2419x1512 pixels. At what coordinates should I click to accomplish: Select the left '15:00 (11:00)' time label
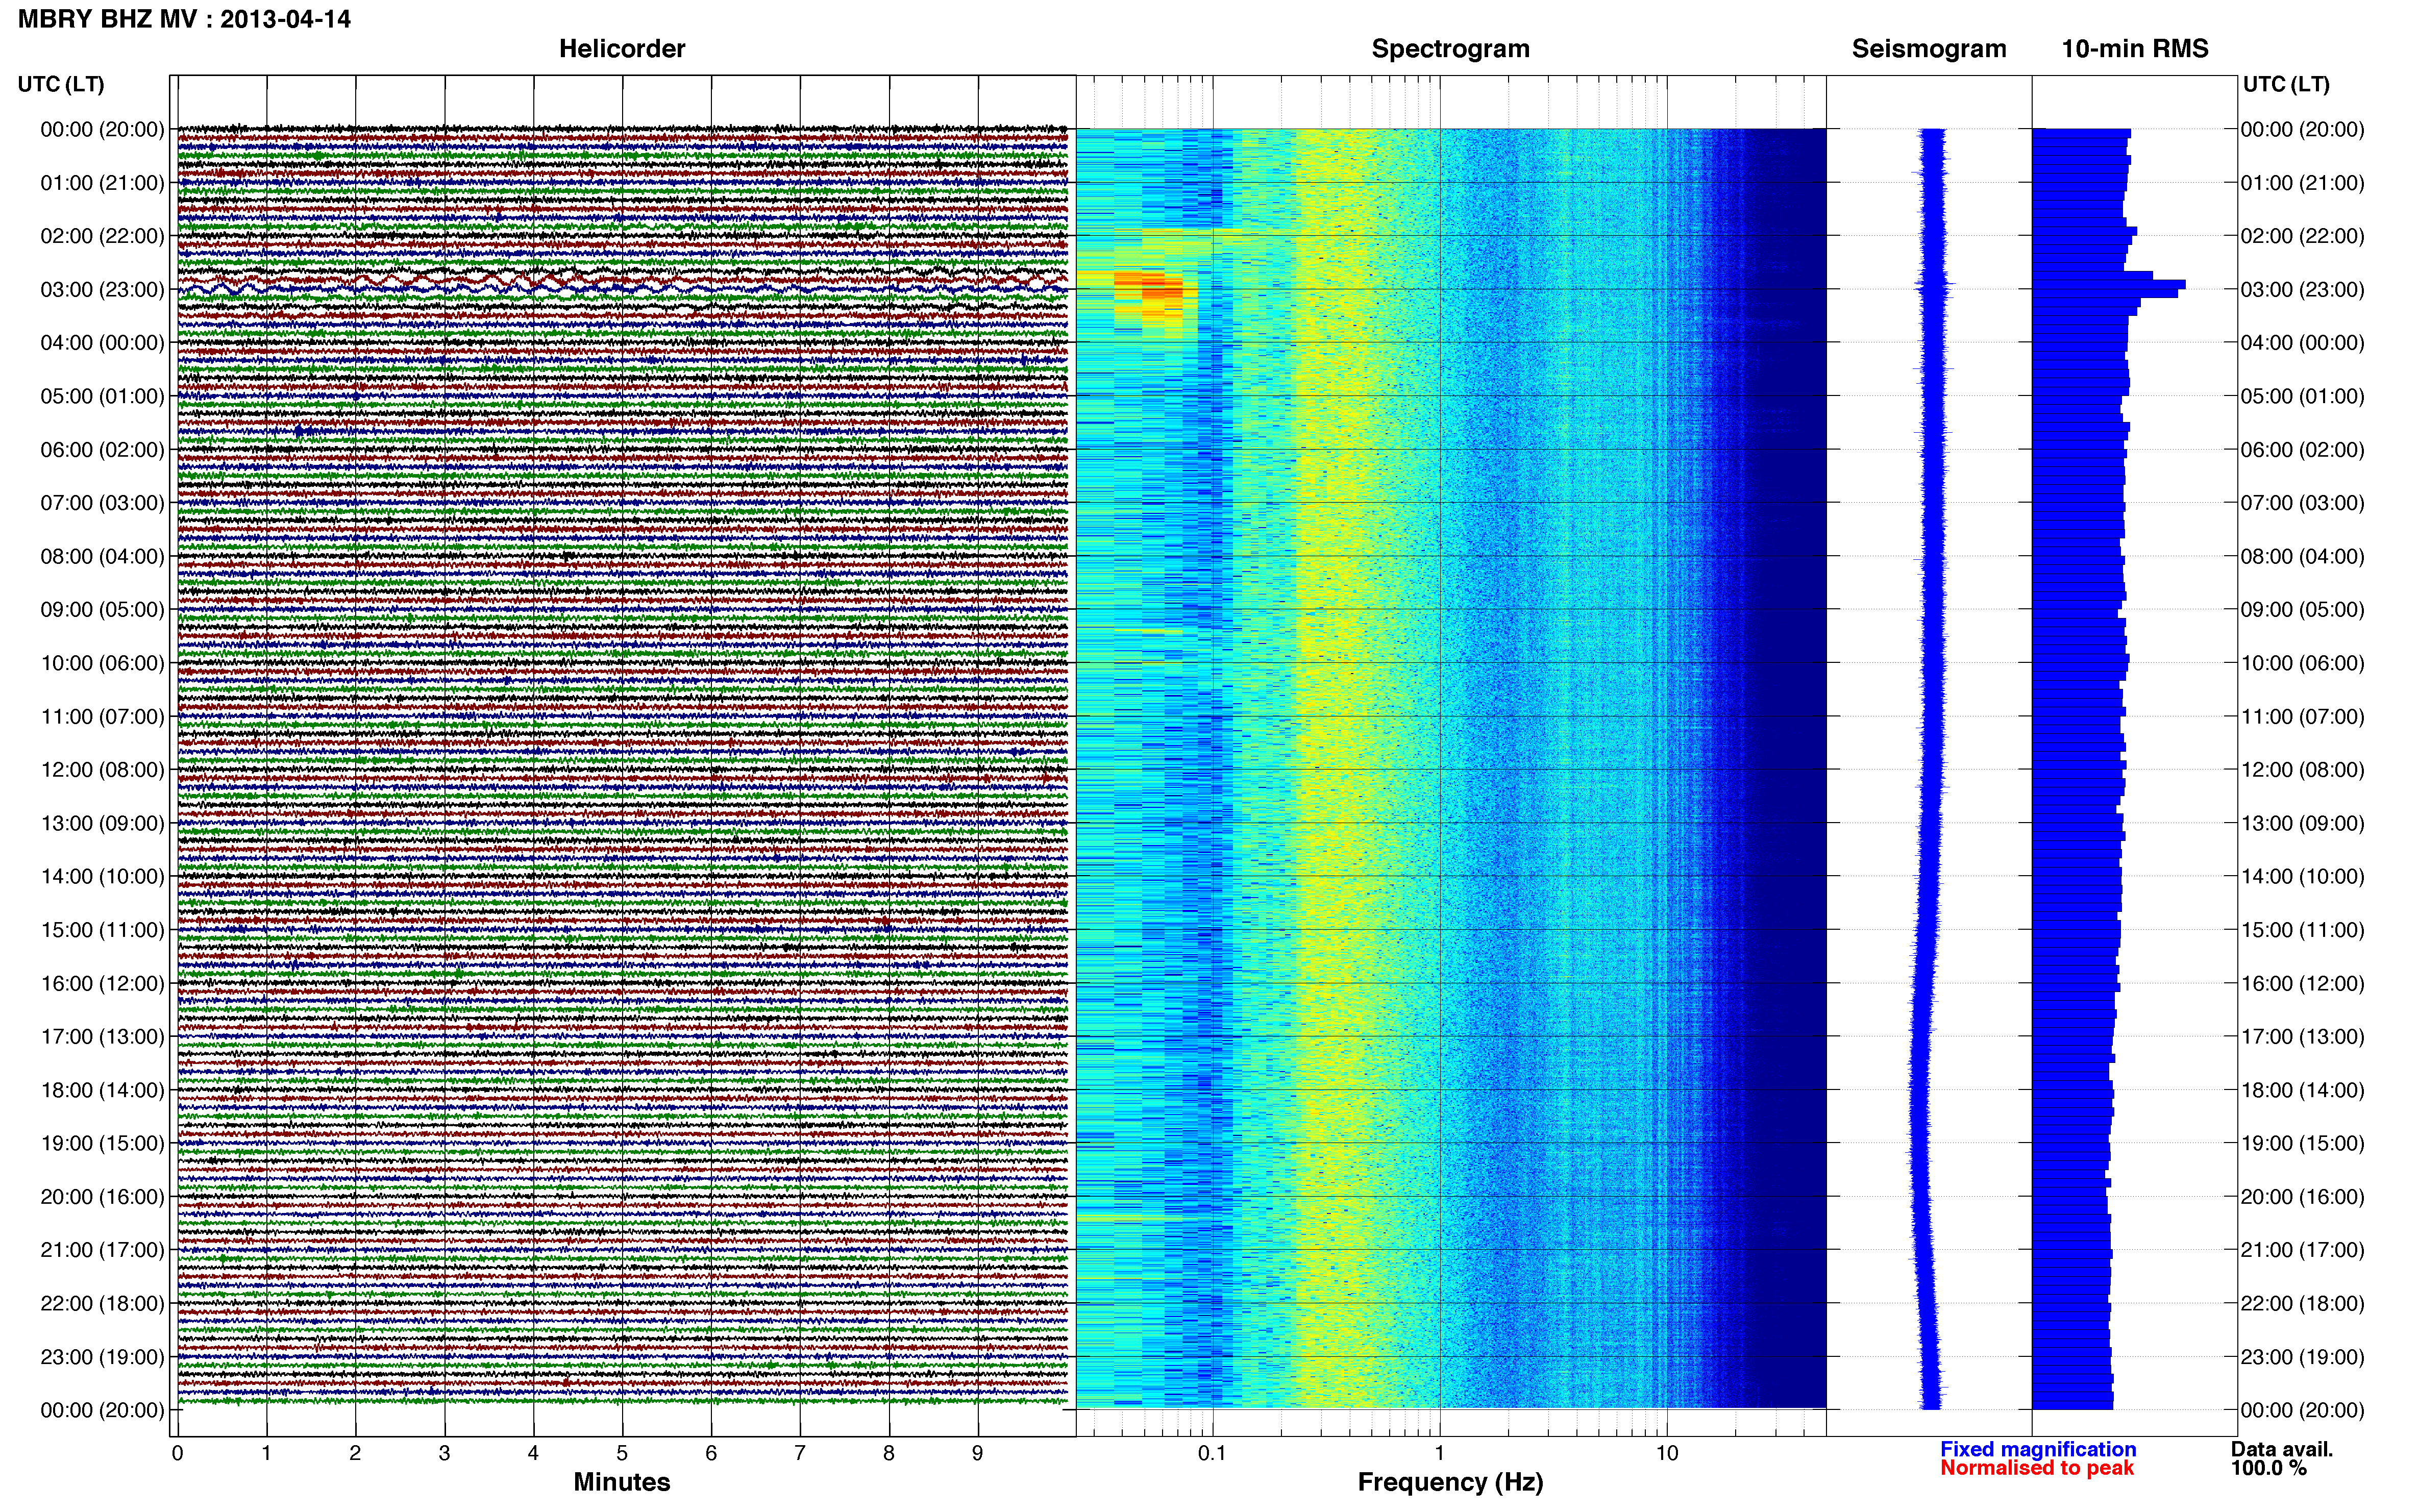pos(102,930)
